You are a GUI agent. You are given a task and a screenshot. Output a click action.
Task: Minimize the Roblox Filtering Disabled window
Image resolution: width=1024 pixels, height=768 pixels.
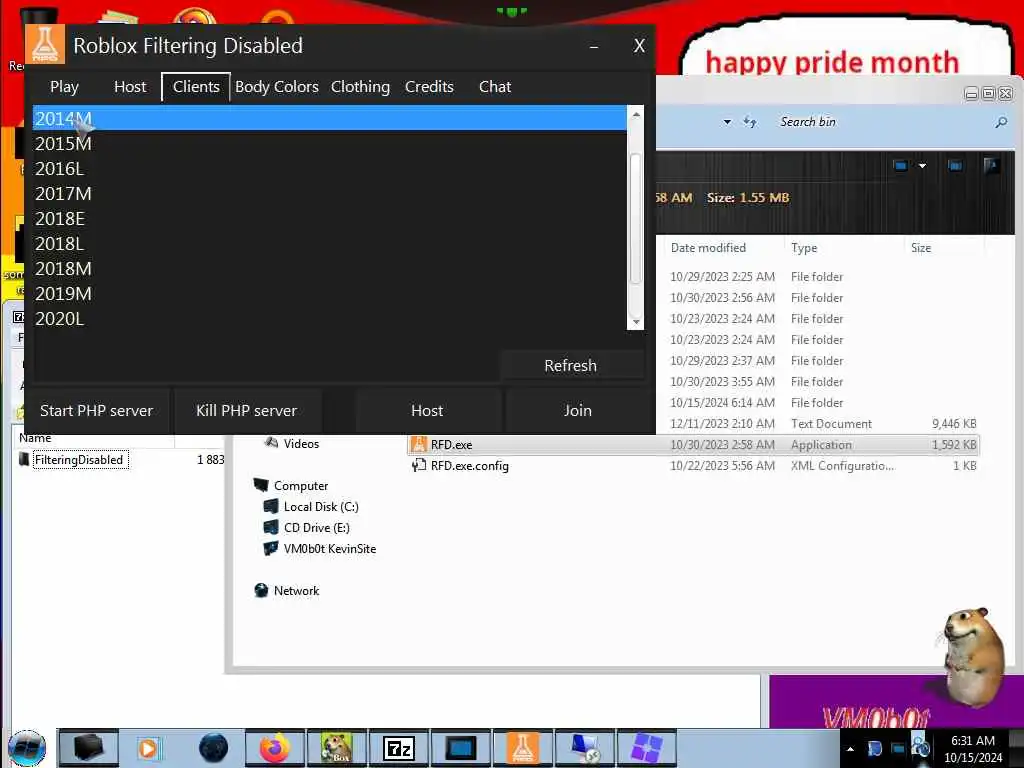(x=594, y=46)
